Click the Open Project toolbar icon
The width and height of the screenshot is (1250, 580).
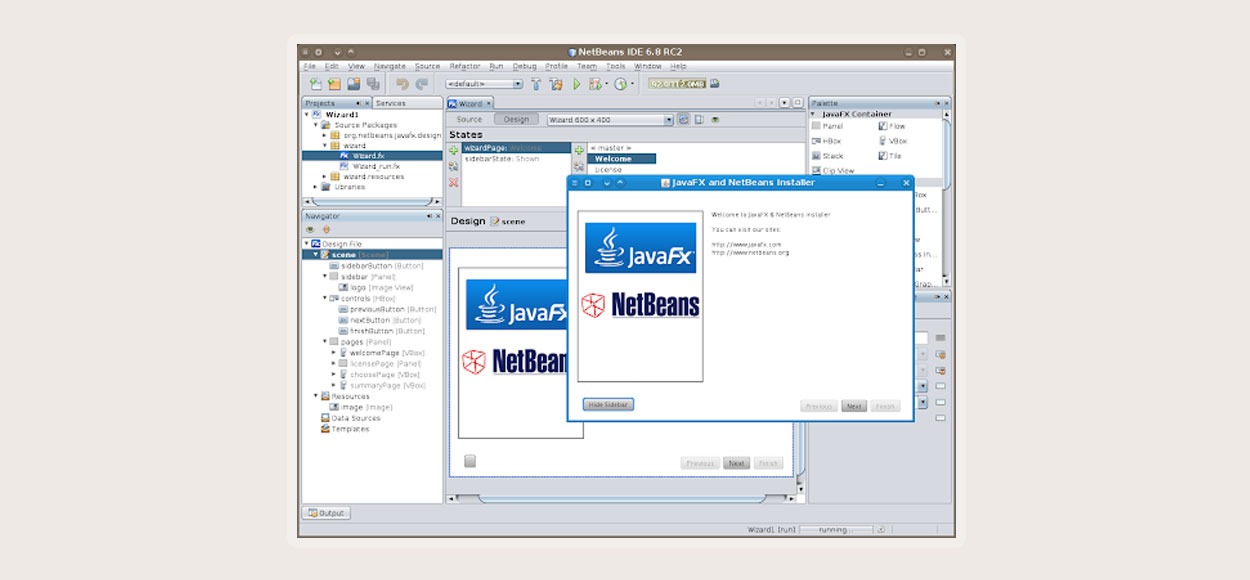353,84
